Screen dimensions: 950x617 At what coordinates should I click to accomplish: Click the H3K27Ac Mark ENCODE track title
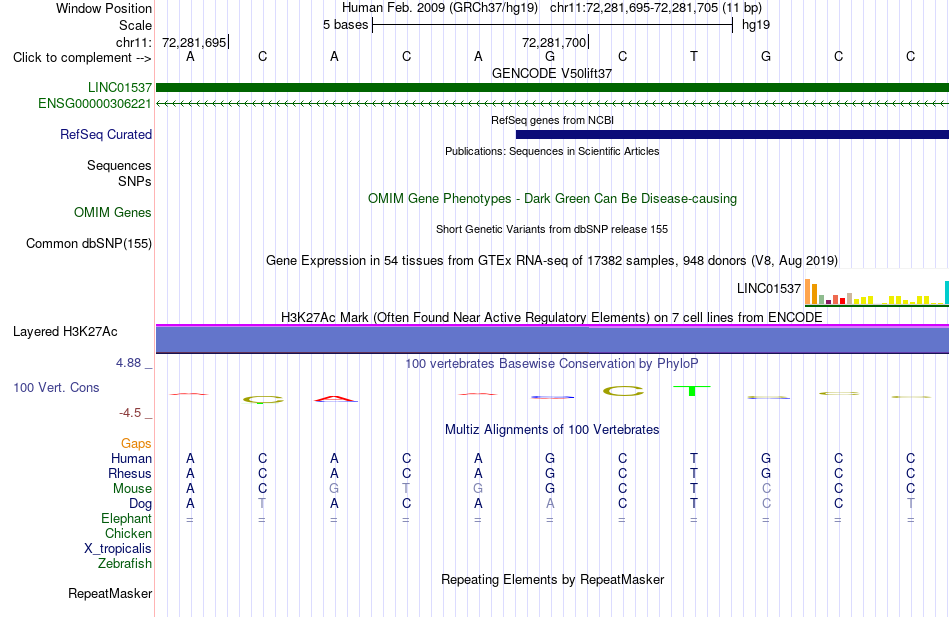coord(552,318)
